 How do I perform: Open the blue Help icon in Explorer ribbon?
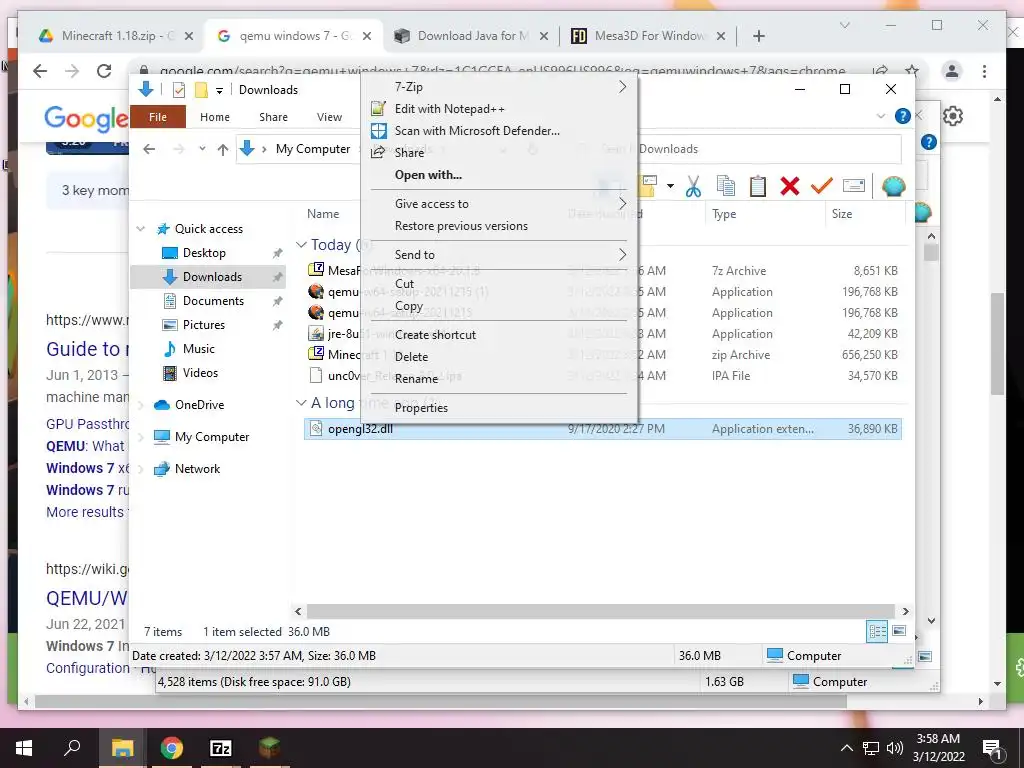(903, 116)
